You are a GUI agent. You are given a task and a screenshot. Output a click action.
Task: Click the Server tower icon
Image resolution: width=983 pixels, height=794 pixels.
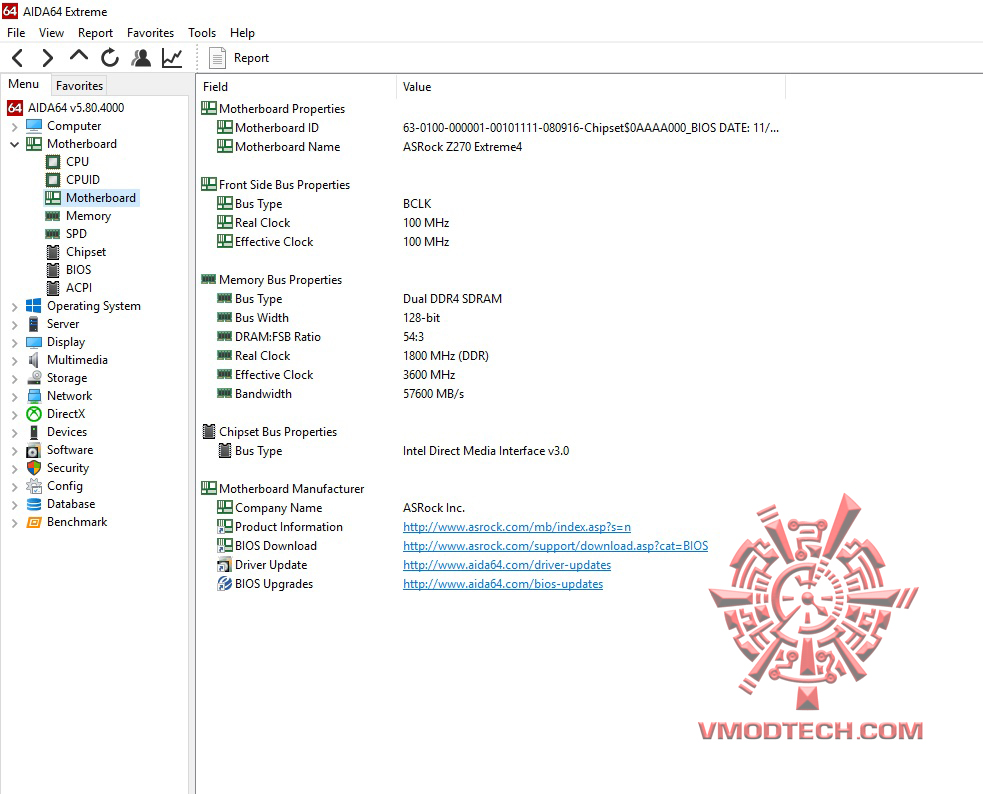[x=34, y=324]
